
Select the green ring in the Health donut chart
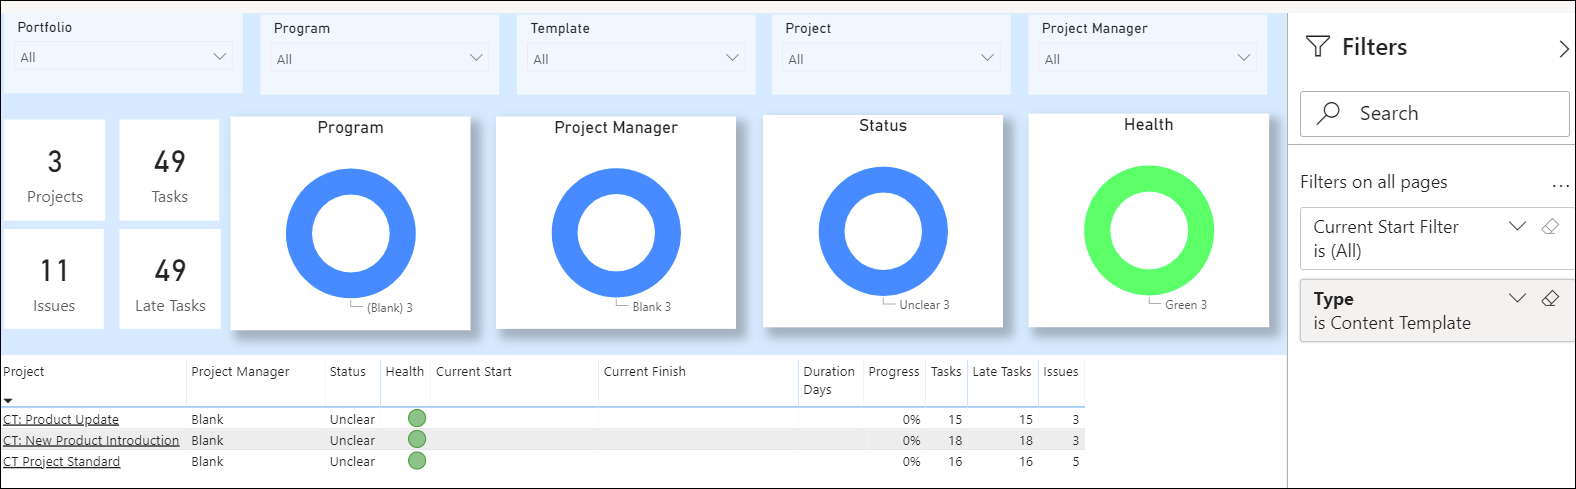tap(1097, 232)
